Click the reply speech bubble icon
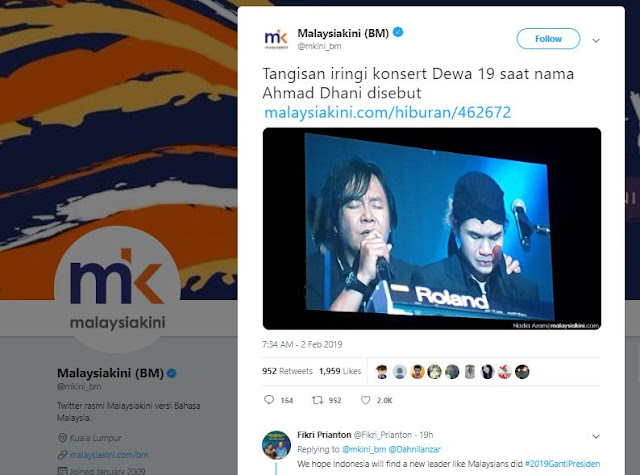The height and width of the screenshot is (475, 640). 269,400
